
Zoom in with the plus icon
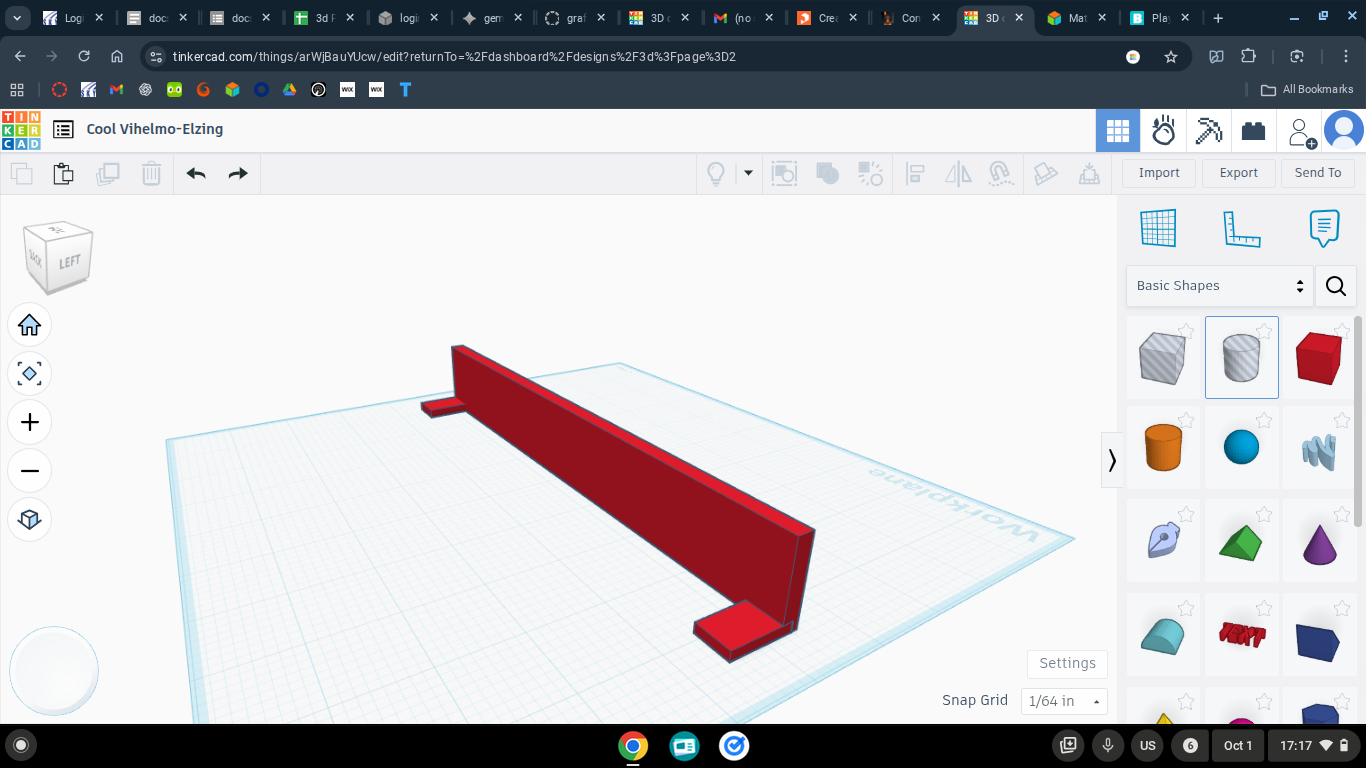[30, 422]
